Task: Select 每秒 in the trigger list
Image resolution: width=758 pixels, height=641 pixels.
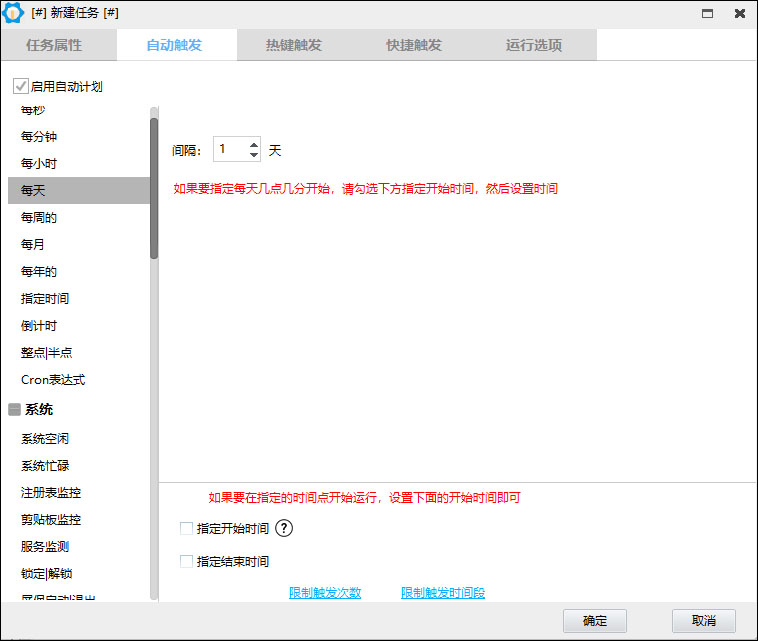Action: 79,110
